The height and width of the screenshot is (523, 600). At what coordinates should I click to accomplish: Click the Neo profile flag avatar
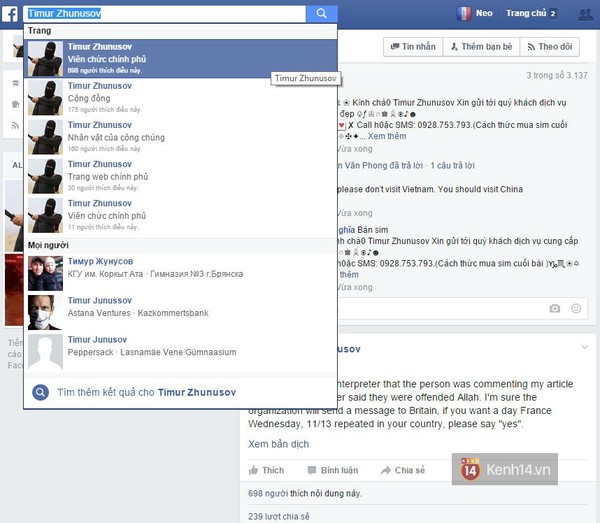[x=463, y=14]
